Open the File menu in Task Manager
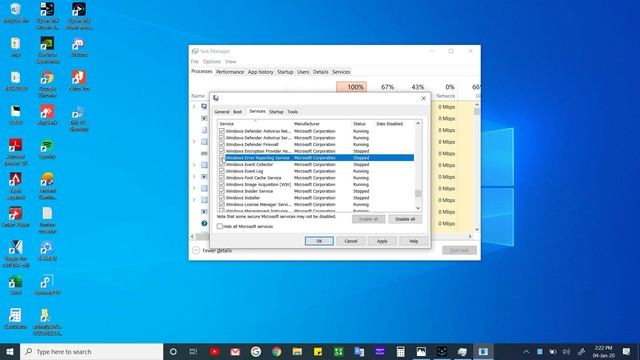This screenshot has height=360, width=640. pos(195,61)
